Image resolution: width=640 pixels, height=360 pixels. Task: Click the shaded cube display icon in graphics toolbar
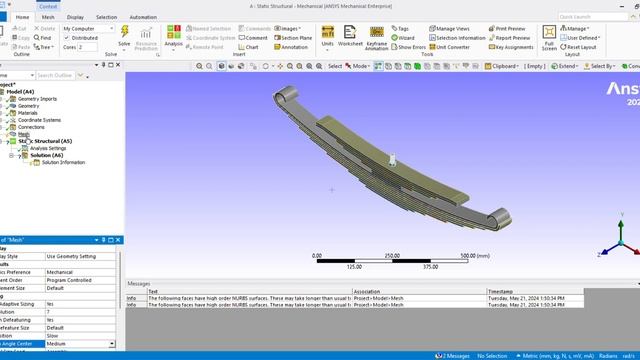point(221,66)
